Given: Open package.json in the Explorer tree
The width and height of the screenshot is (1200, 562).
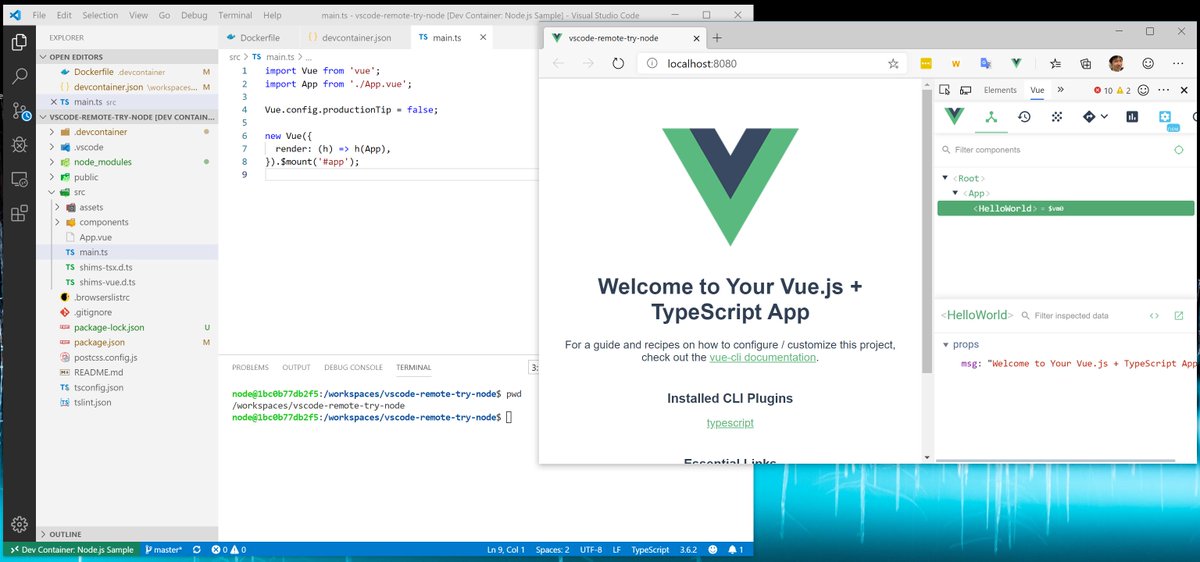Looking at the screenshot, I should pyautogui.click(x=98, y=342).
